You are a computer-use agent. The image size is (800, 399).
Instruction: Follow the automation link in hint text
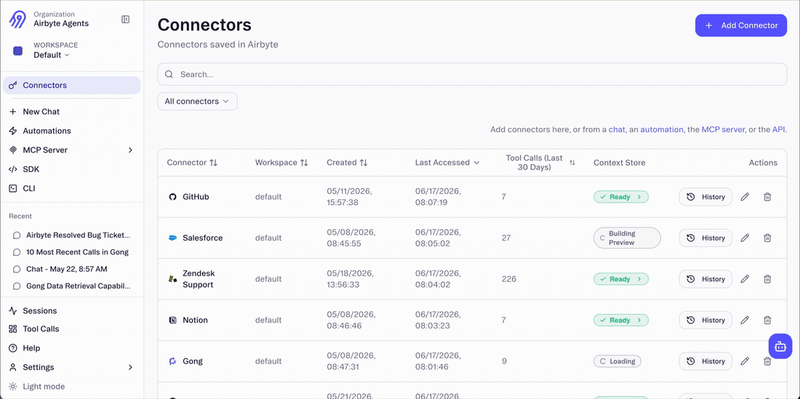pos(662,130)
